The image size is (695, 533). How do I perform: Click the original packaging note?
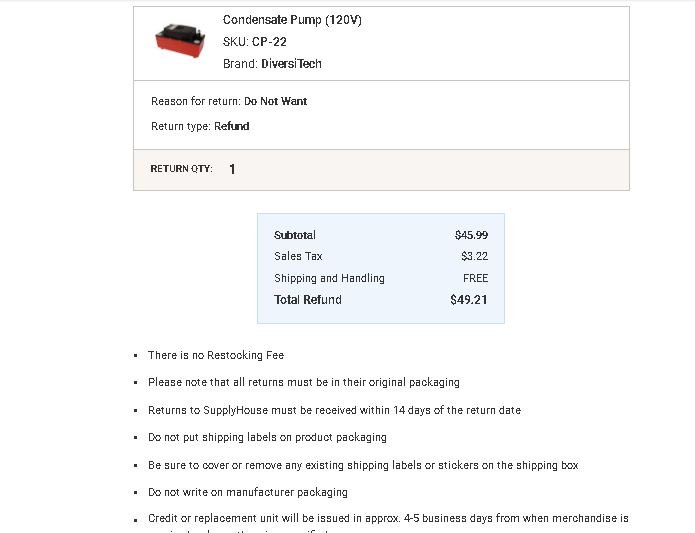pyautogui.click(x=304, y=382)
